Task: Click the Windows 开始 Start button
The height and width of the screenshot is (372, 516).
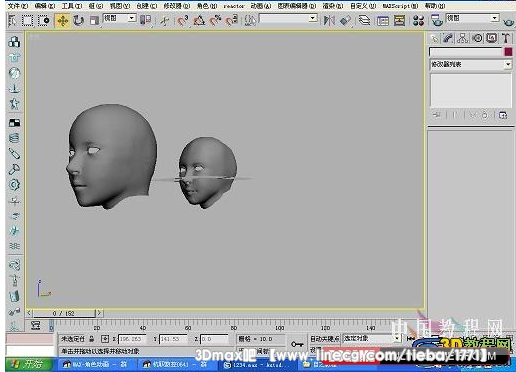Action: click(x=29, y=364)
